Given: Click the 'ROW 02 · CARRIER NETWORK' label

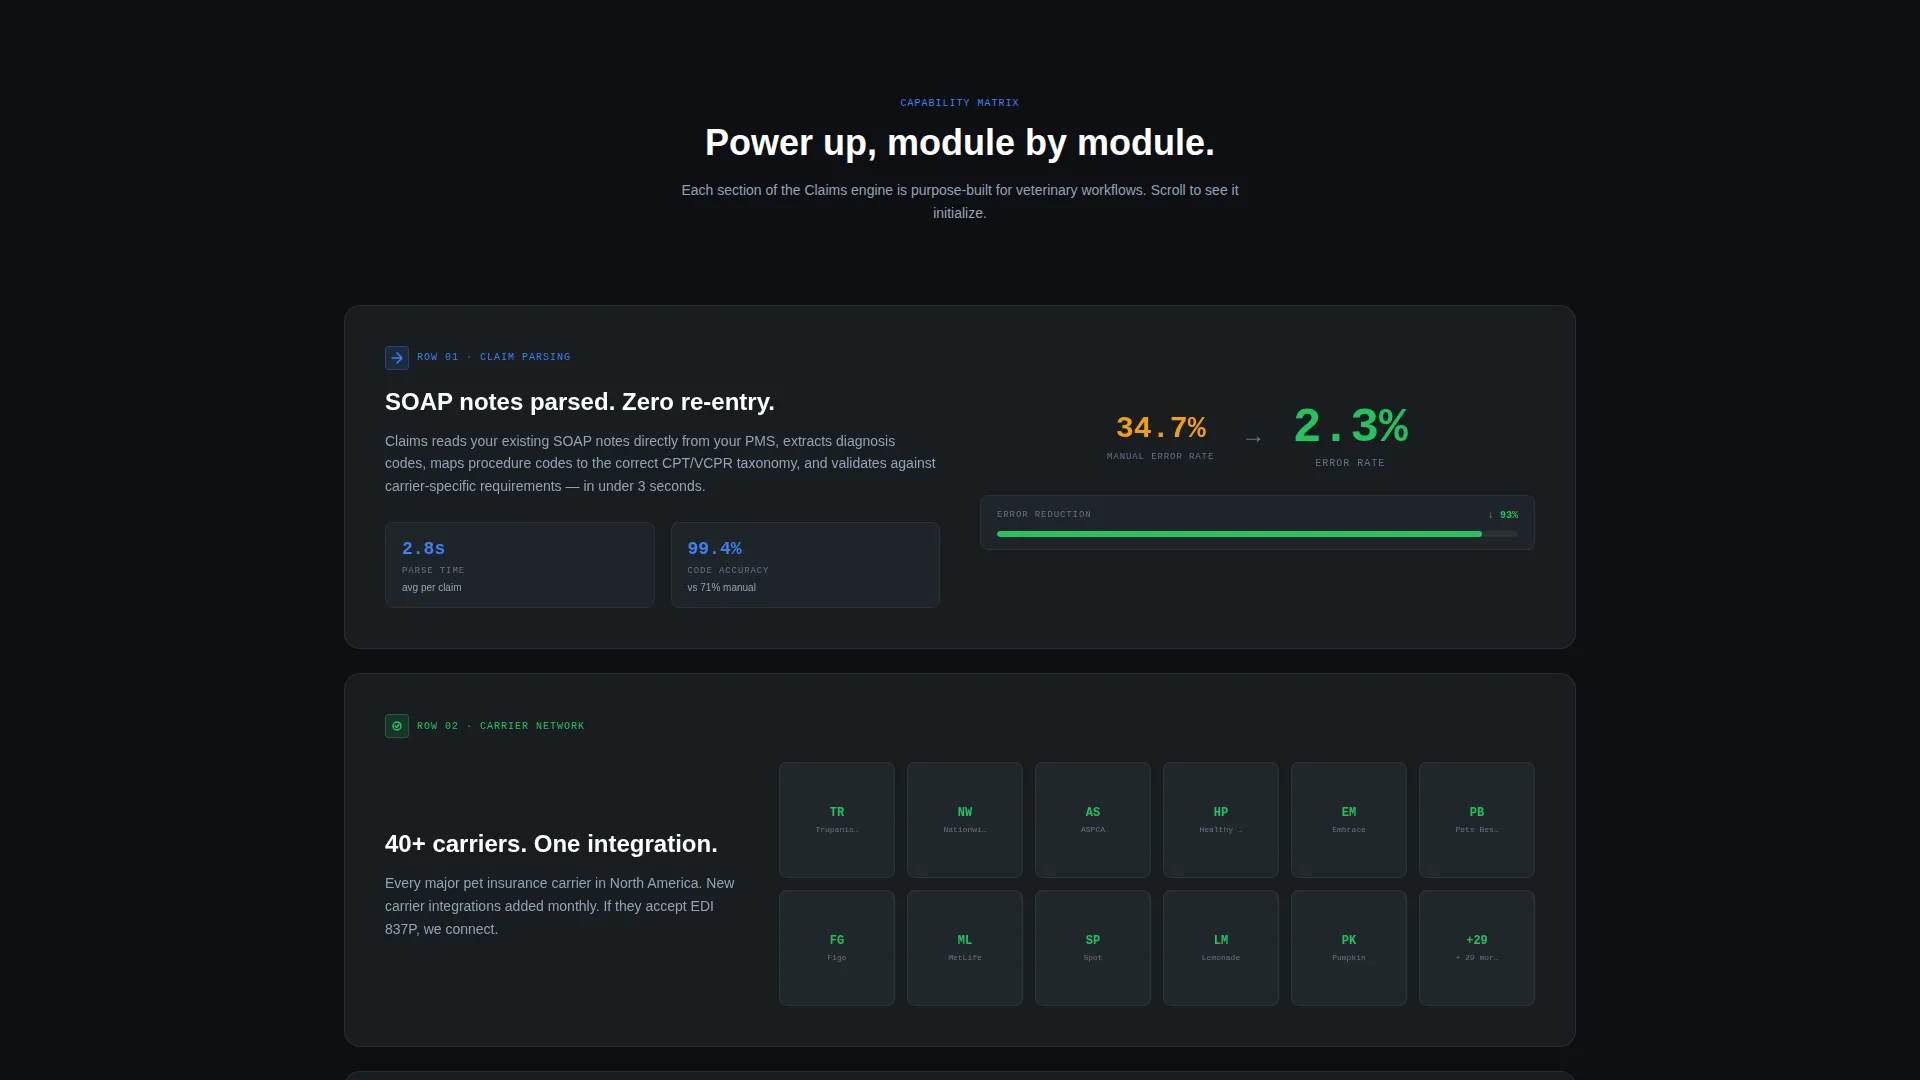Looking at the screenshot, I should (501, 726).
